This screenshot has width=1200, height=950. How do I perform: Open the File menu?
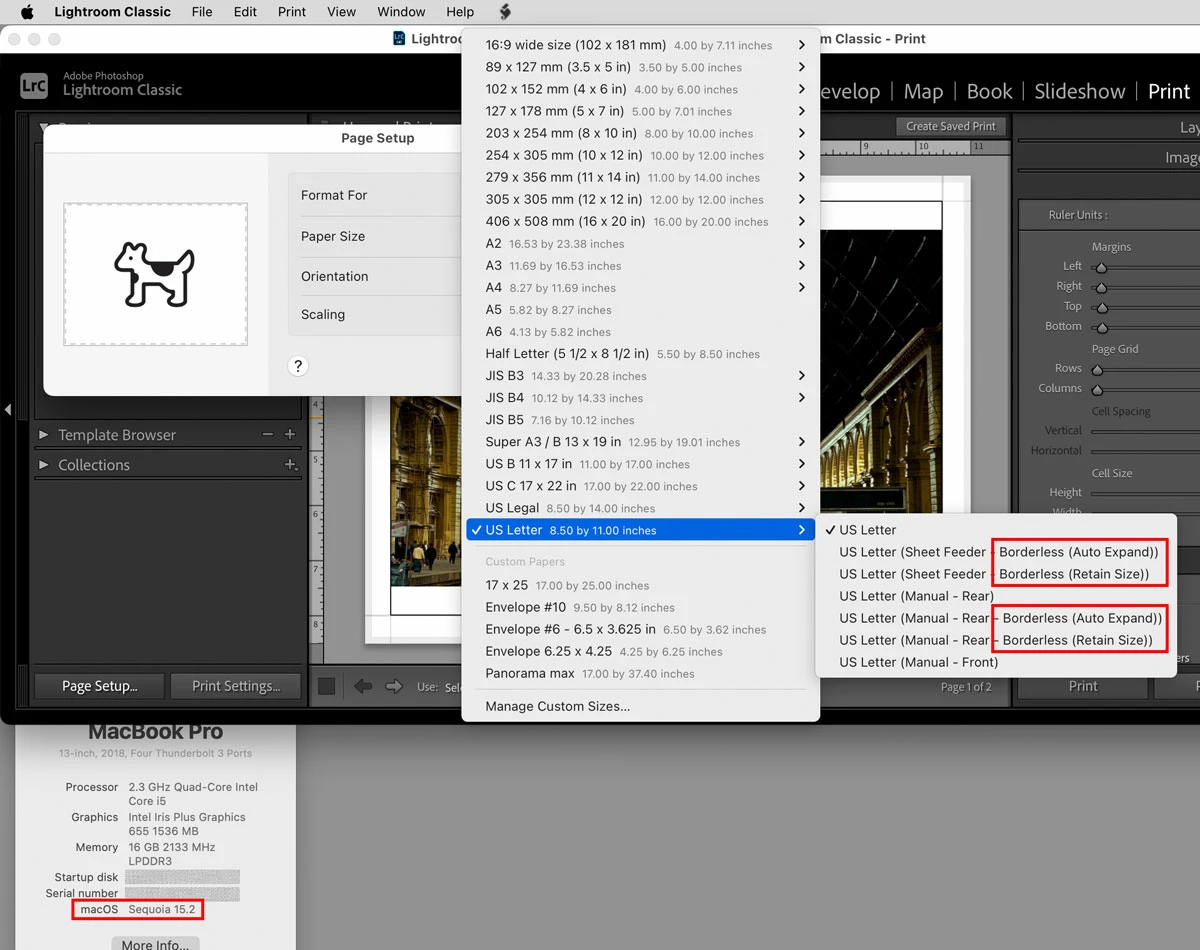tap(202, 12)
